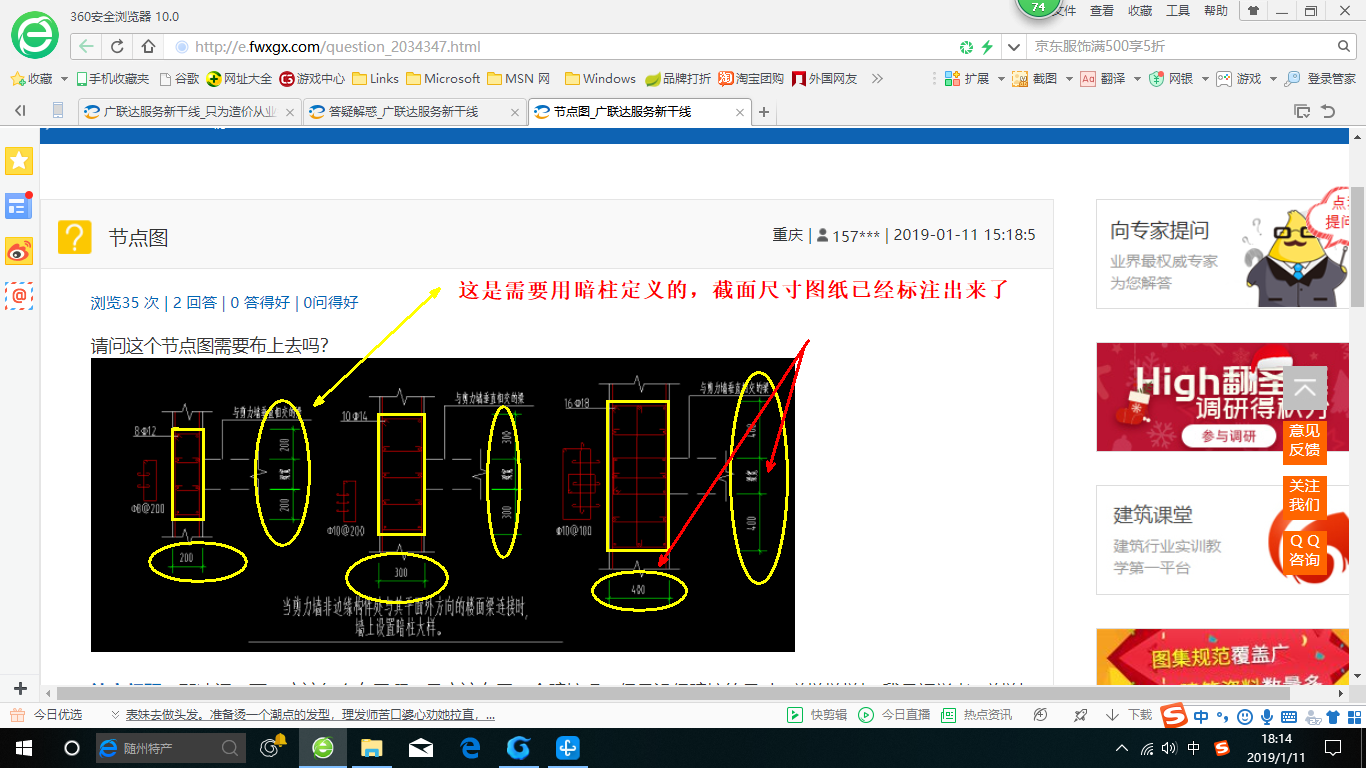
Task: Toggle the Sogou 中 Chinese input mode
Action: coord(1200,716)
